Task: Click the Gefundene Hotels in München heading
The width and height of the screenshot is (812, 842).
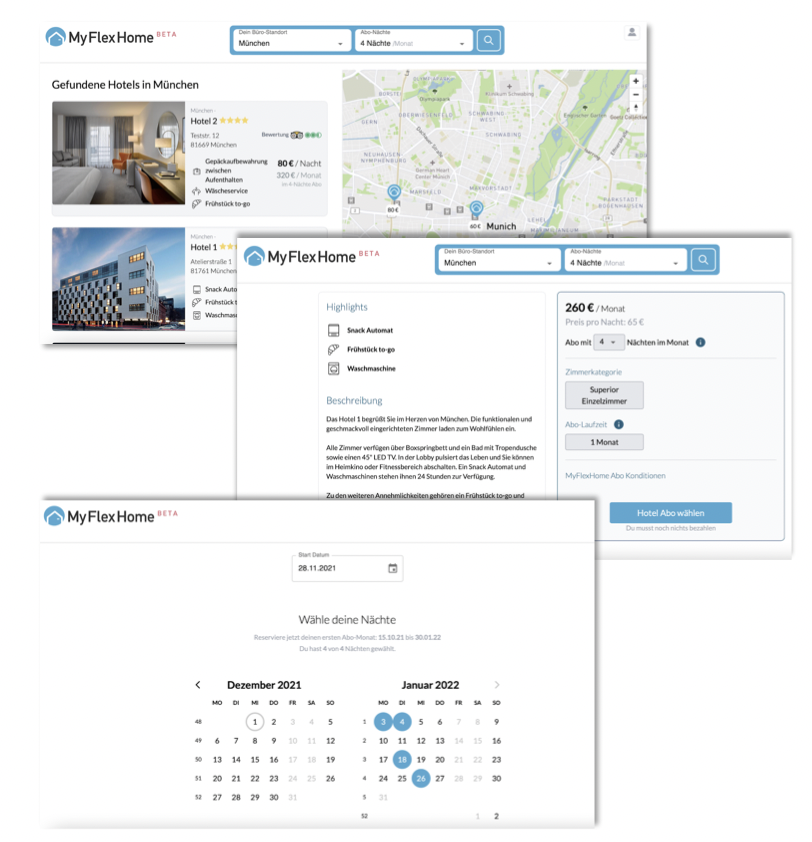Action: 125,85
